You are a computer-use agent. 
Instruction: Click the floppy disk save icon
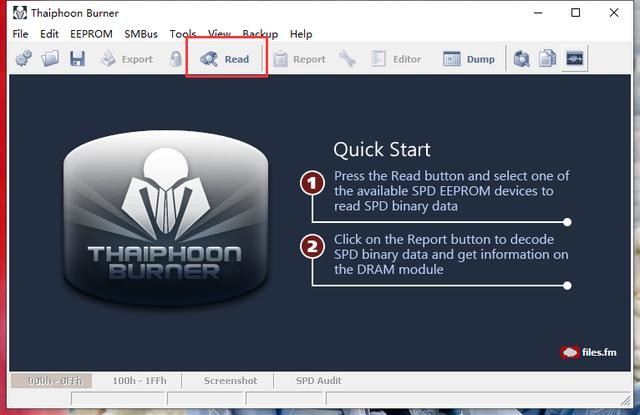[x=77, y=59]
